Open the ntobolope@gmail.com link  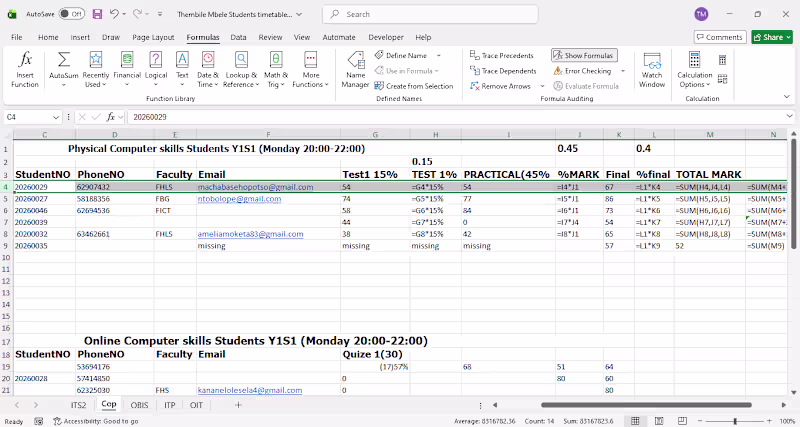[239, 199]
